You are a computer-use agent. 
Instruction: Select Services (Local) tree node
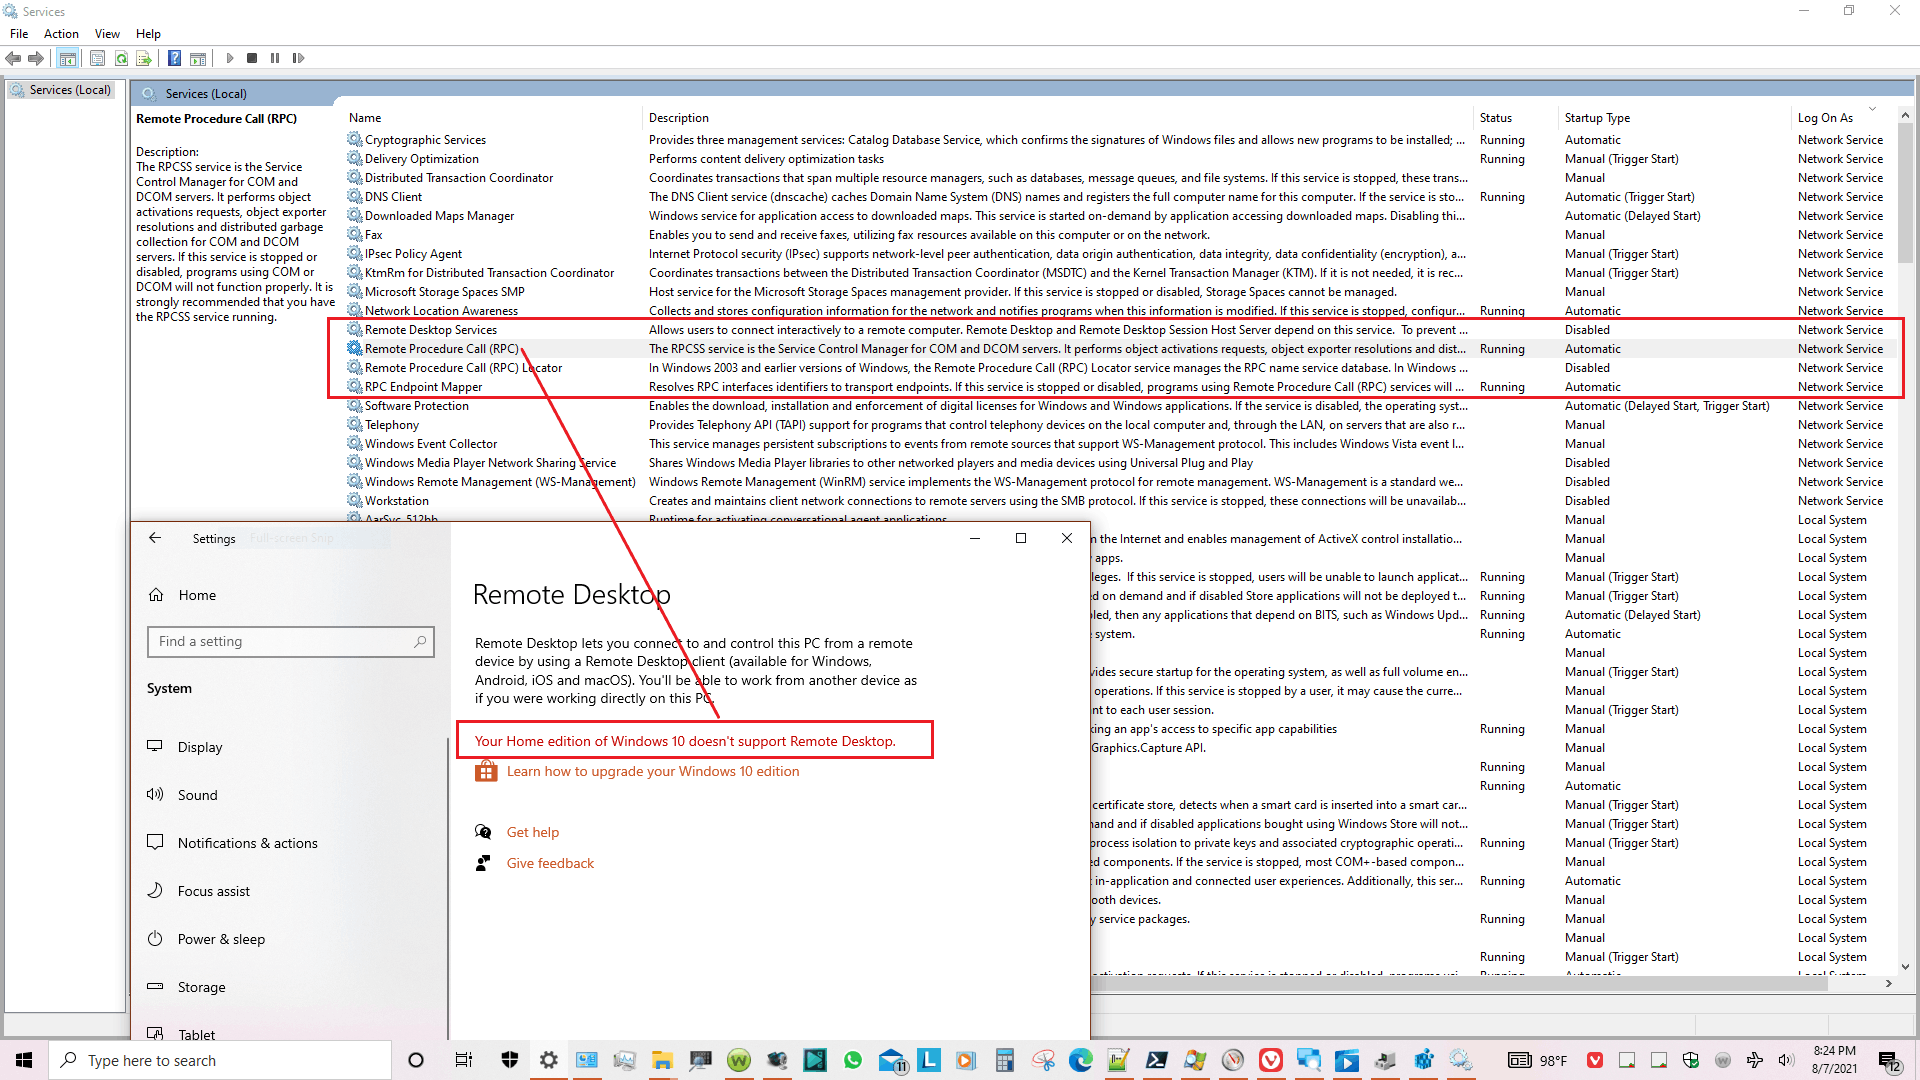(69, 90)
